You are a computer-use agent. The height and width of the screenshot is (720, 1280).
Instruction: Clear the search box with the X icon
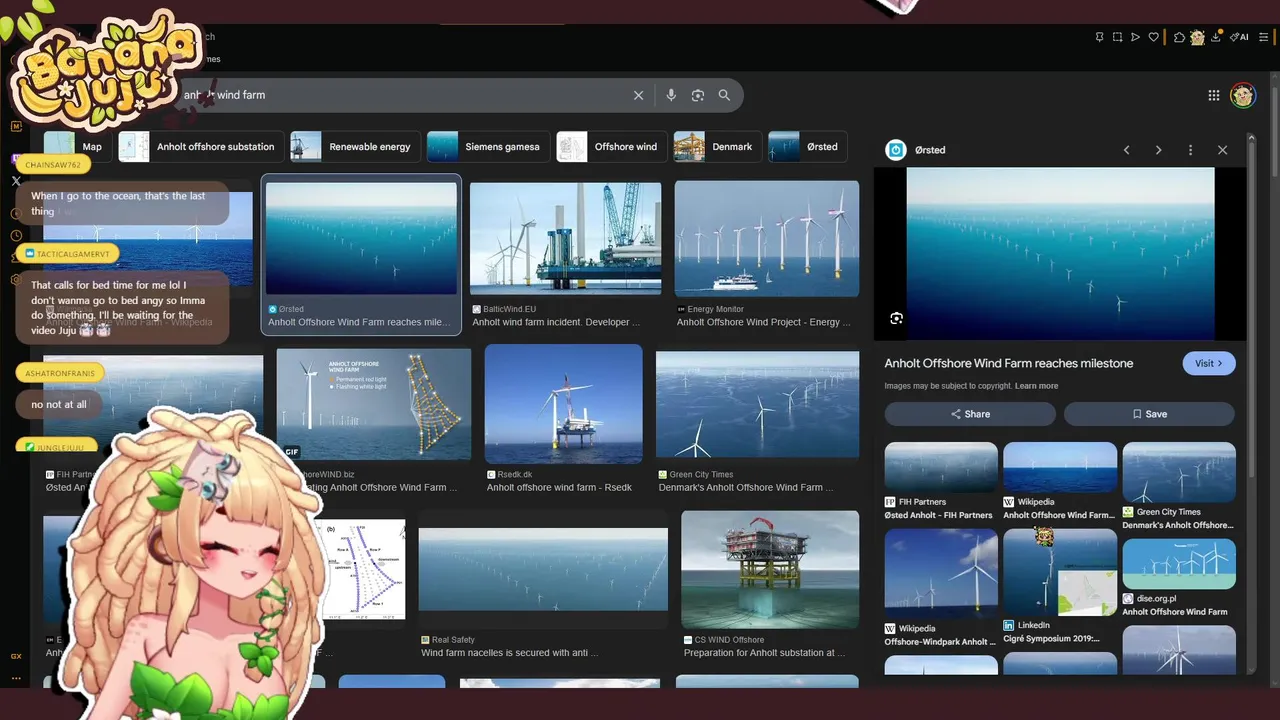[x=638, y=95]
